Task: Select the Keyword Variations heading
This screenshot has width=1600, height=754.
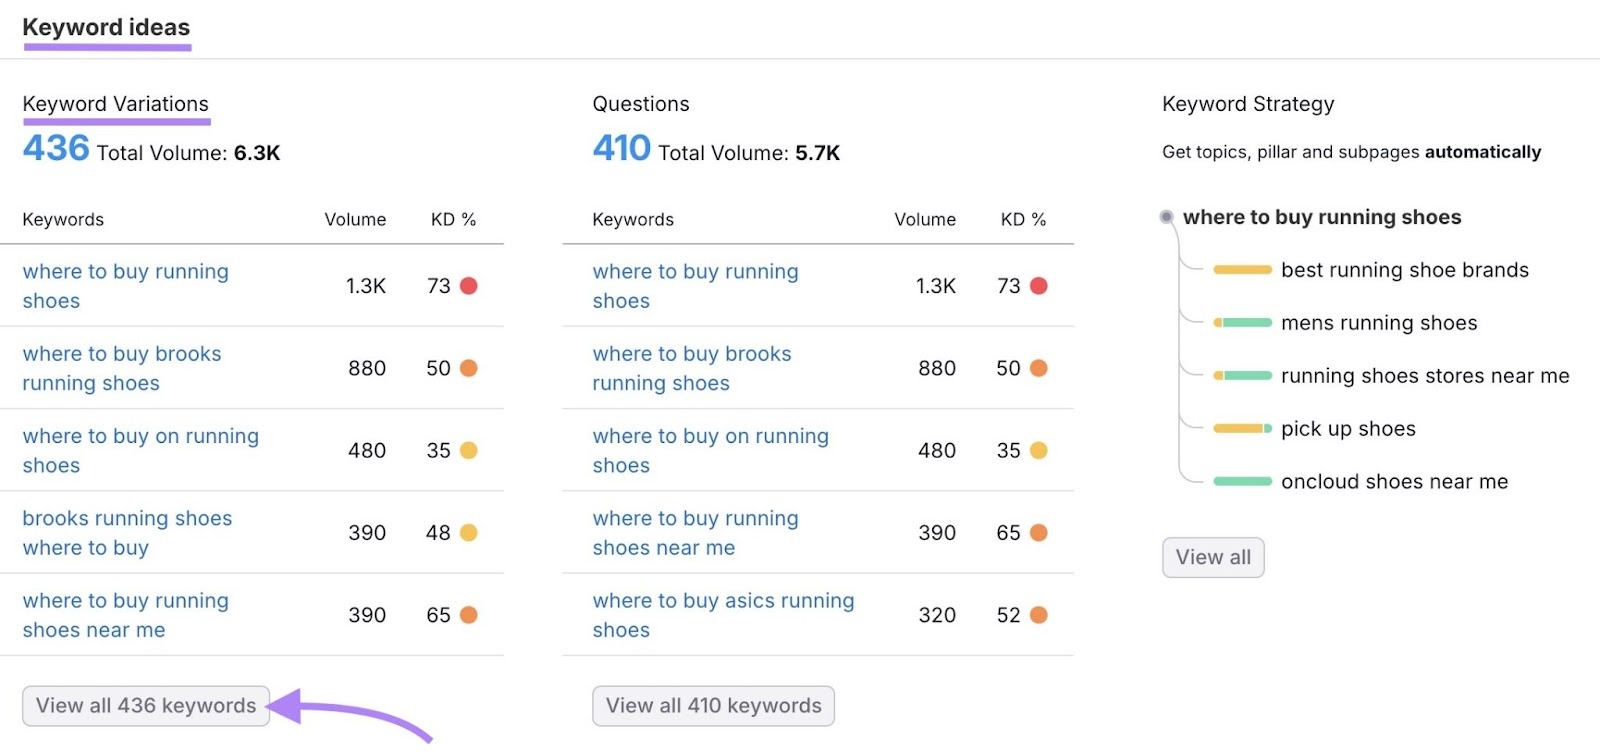Action: pyautogui.click(x=116, y=104)
